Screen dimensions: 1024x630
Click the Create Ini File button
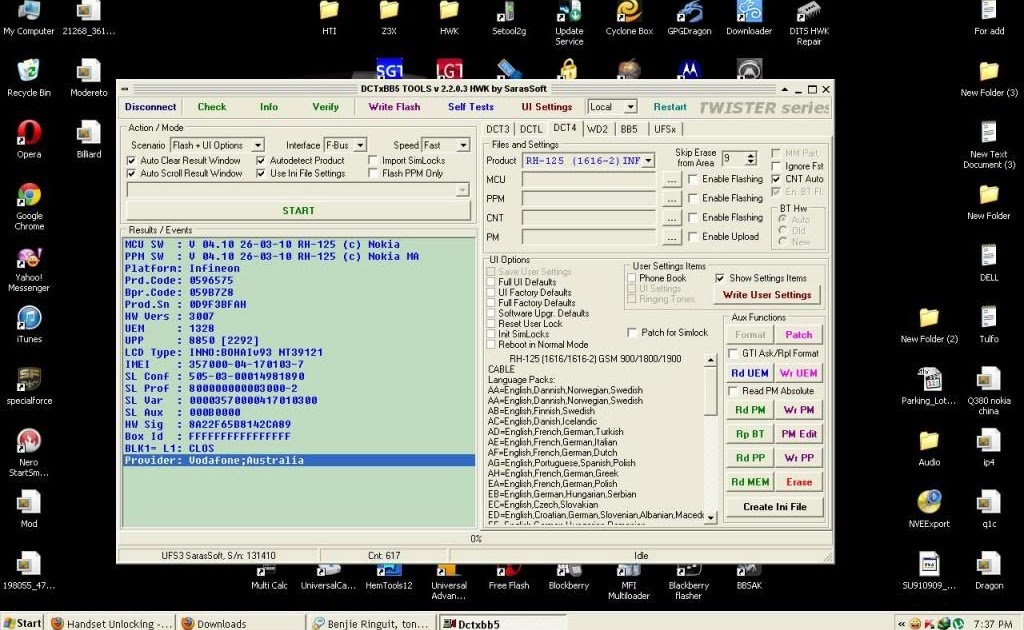pos(775,507)
